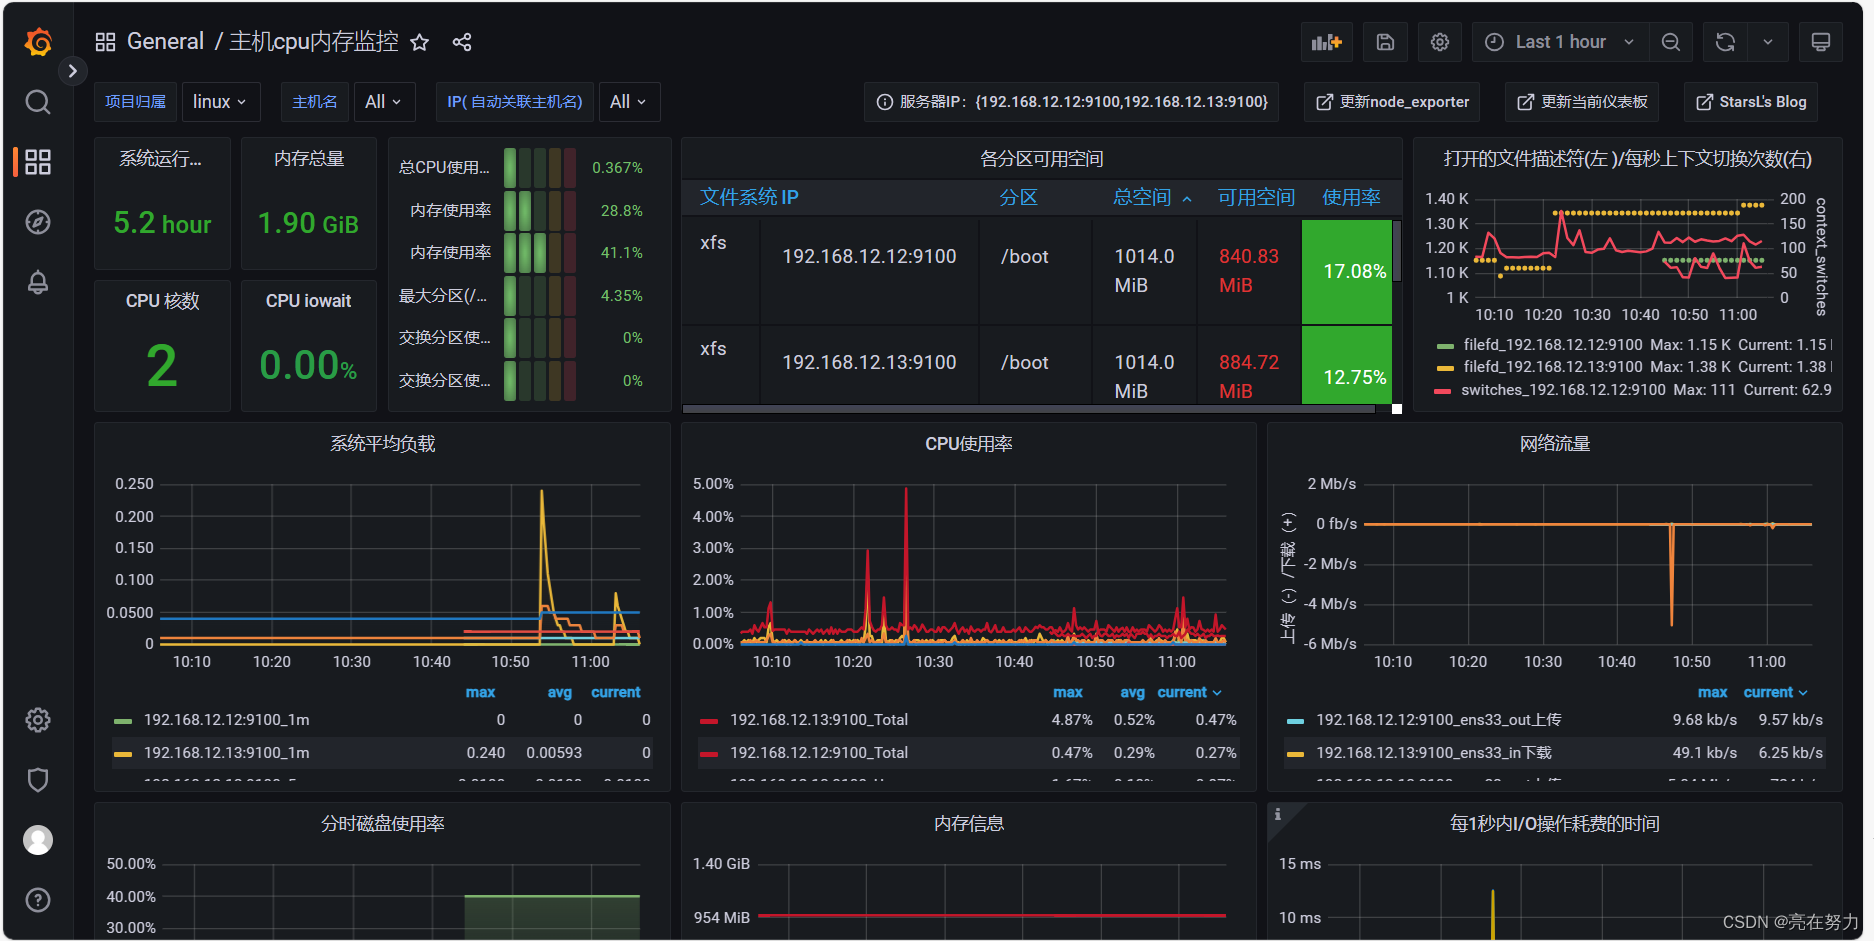This screenshot has height=941, width=1874.
Task: Open the 主机名 All dropdown
Action: [384, 102]
